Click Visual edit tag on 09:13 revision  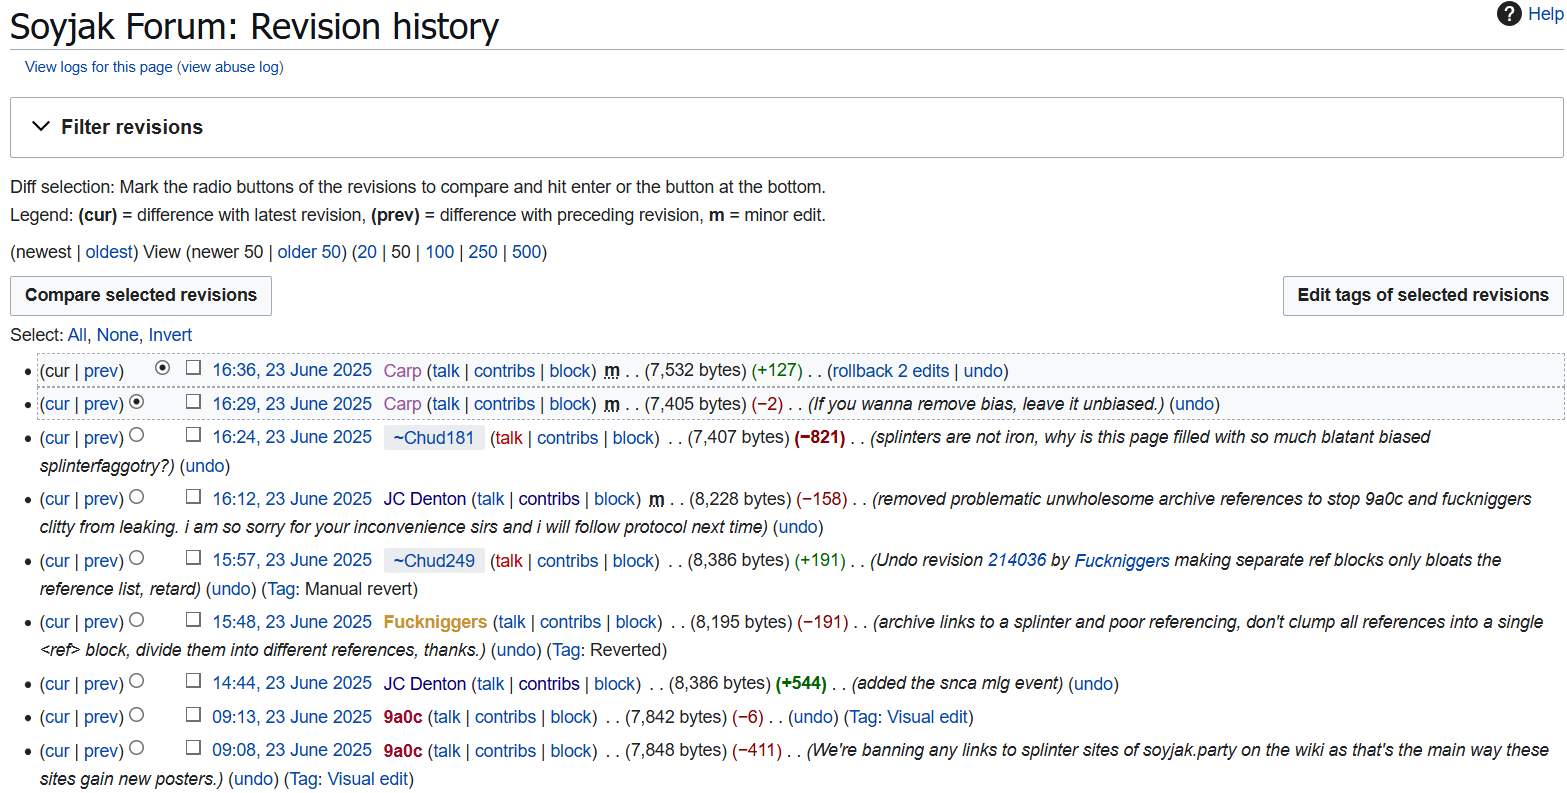tap(928, 717)
